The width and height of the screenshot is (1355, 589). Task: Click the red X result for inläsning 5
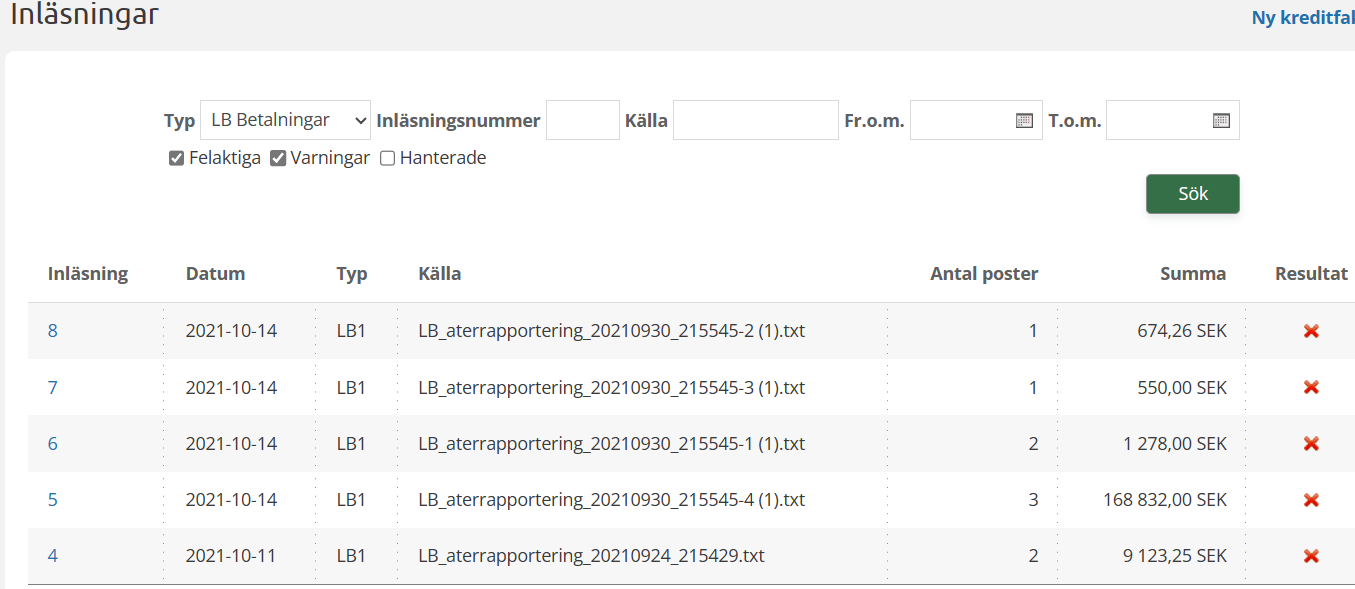[x=1311, y=499]
